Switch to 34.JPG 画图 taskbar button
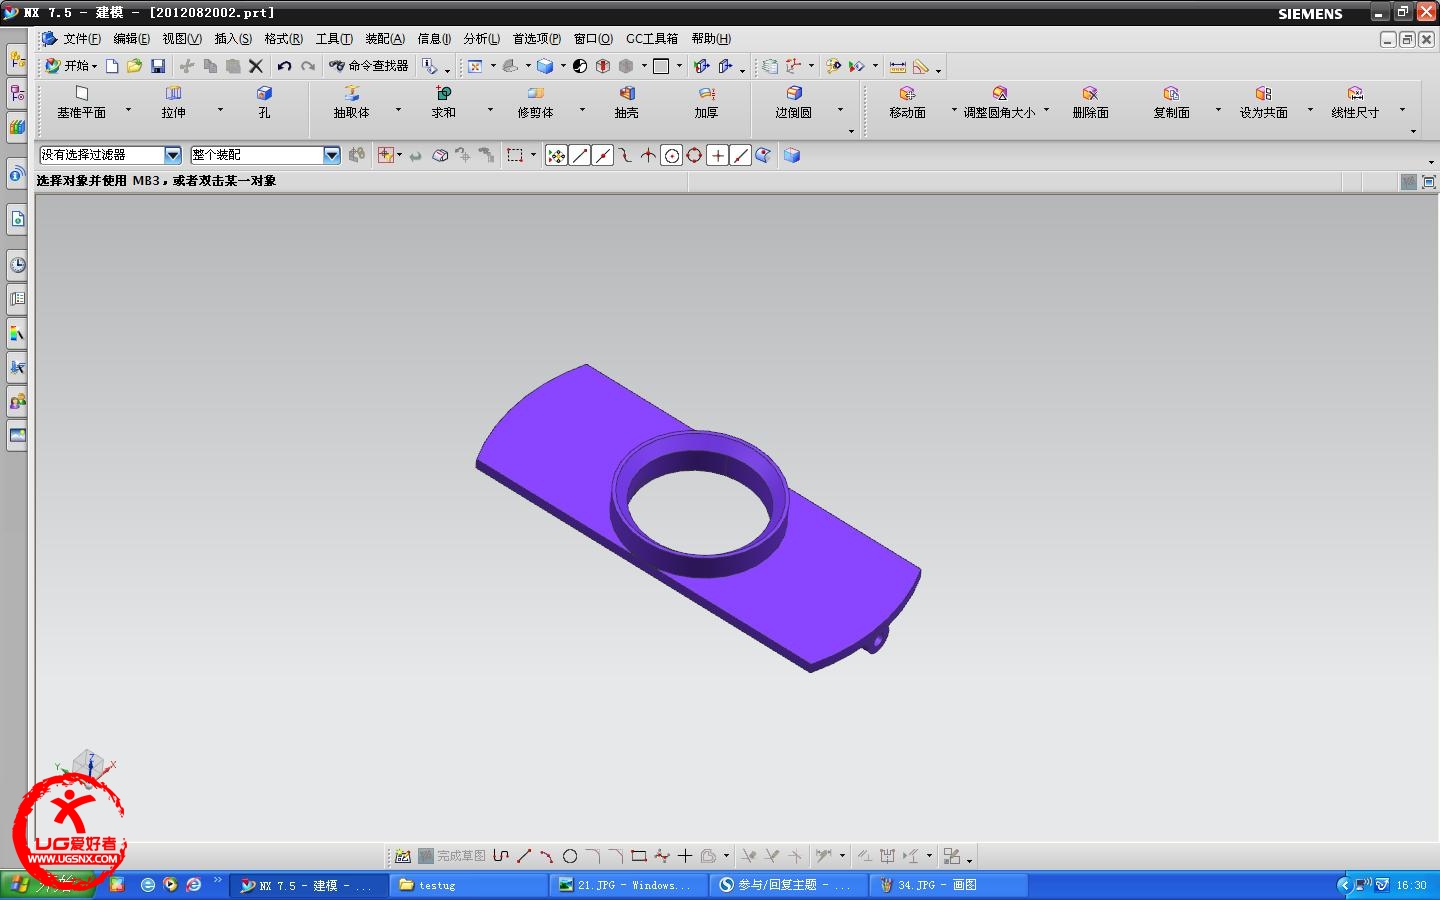 [x=948, y=885]
